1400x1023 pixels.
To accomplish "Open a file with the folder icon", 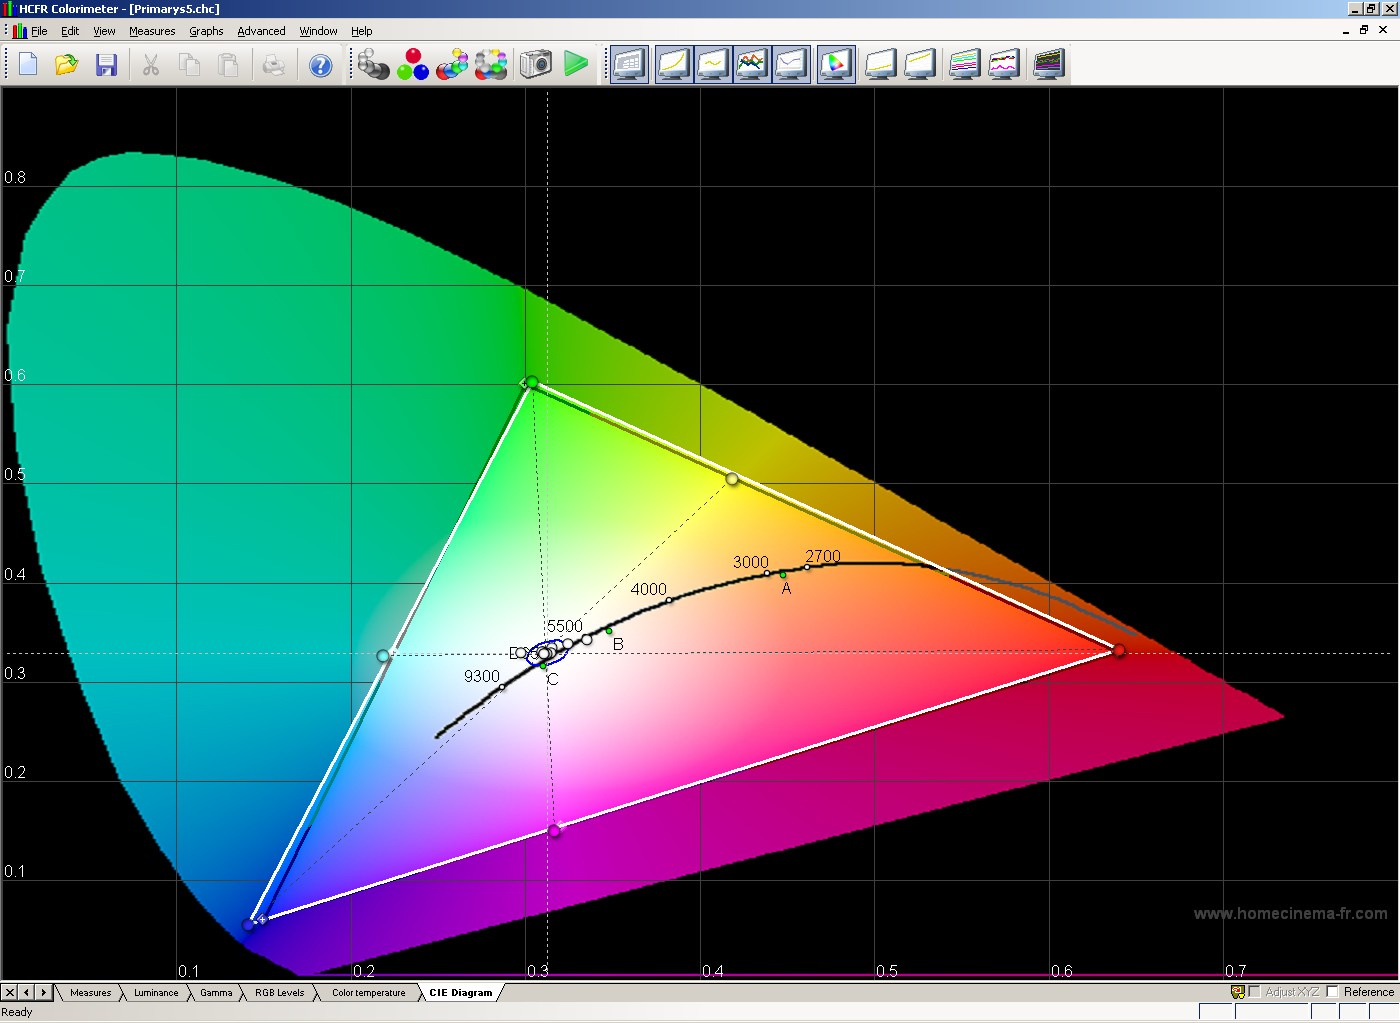I will tap(66, 65).
